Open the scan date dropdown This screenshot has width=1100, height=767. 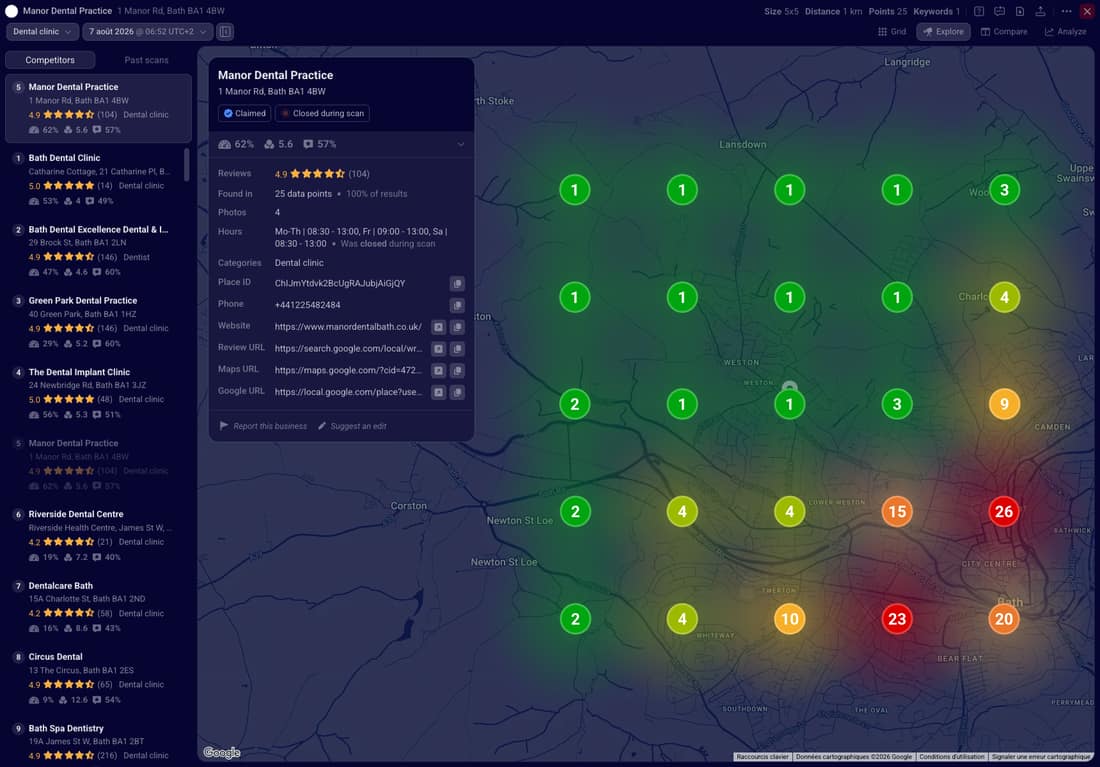tap(148, 32)
